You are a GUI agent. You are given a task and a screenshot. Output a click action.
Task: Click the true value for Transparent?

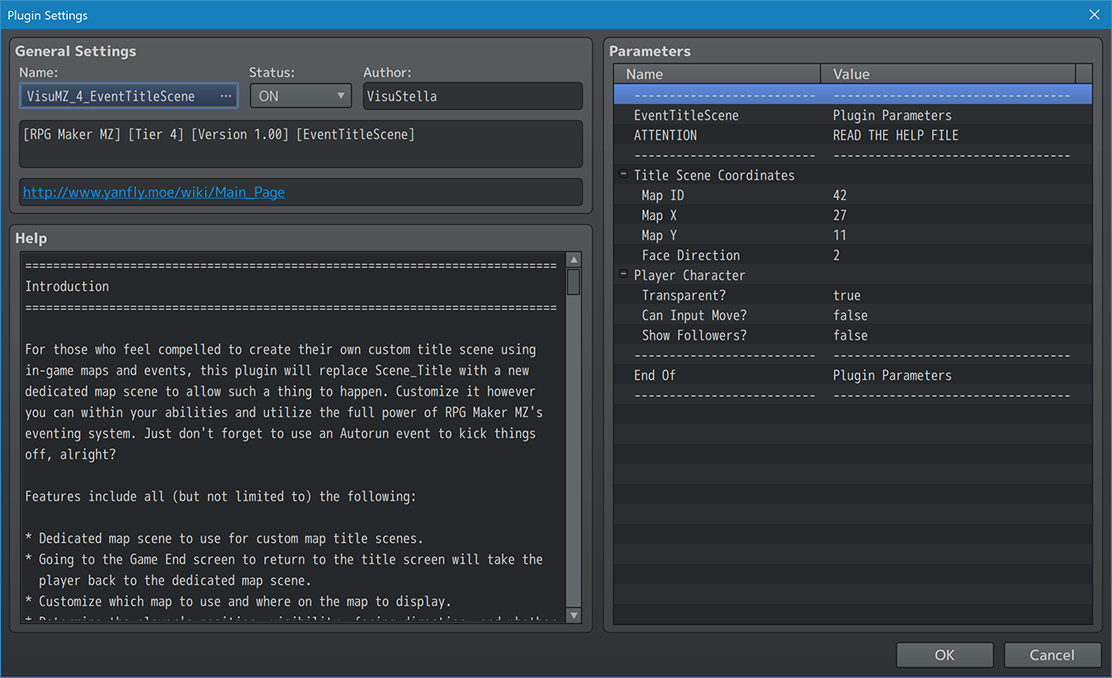click(847, 295)
